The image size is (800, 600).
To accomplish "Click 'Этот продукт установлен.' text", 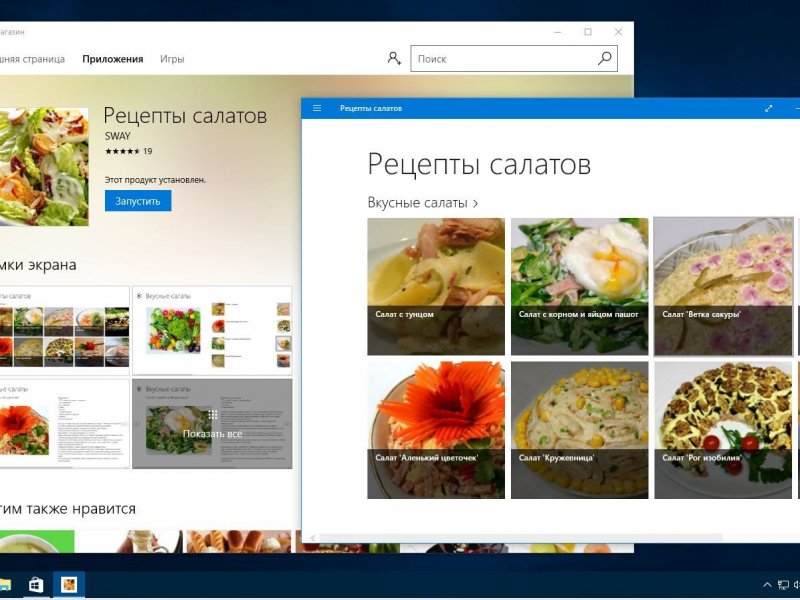I will tap(155, 180).
